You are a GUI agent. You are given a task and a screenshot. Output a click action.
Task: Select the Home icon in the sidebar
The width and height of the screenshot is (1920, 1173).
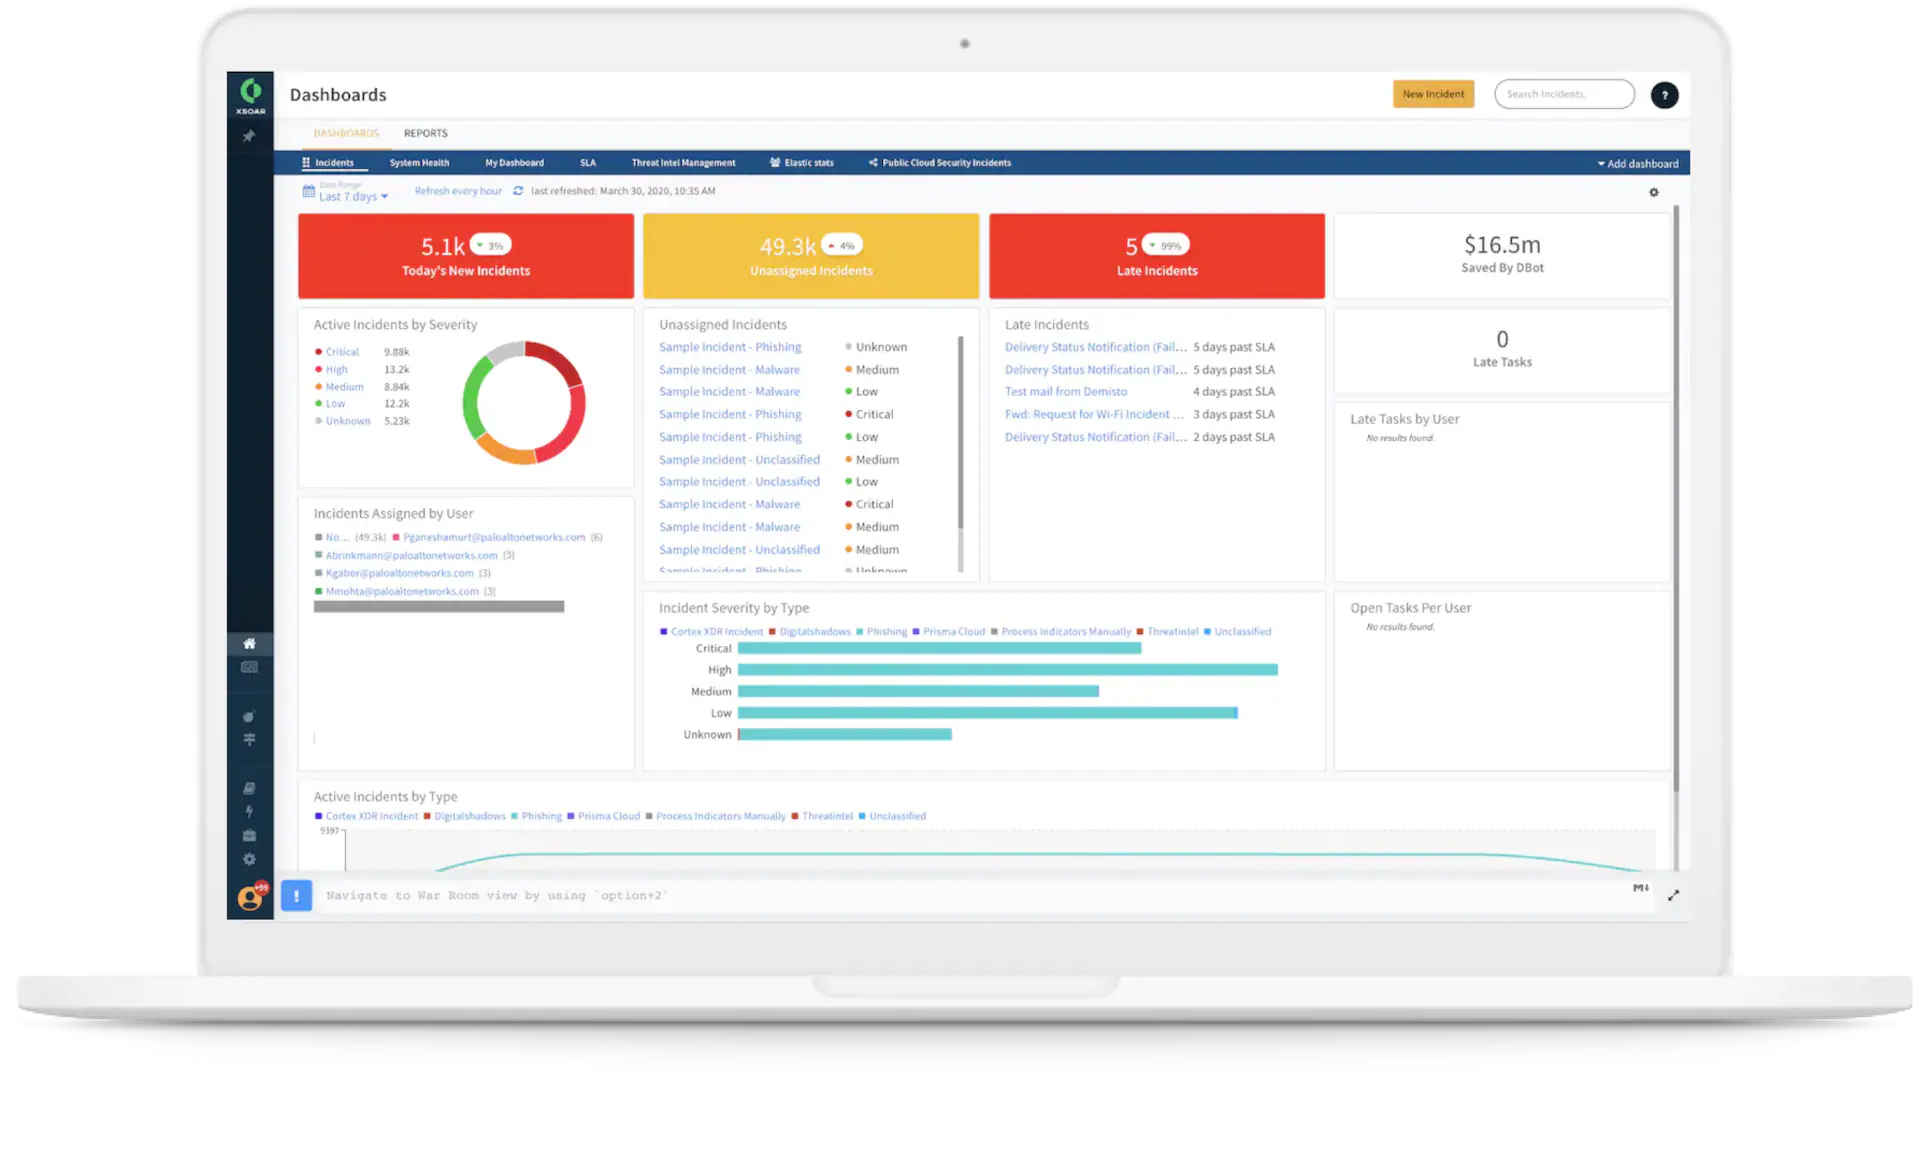[249, 644]
